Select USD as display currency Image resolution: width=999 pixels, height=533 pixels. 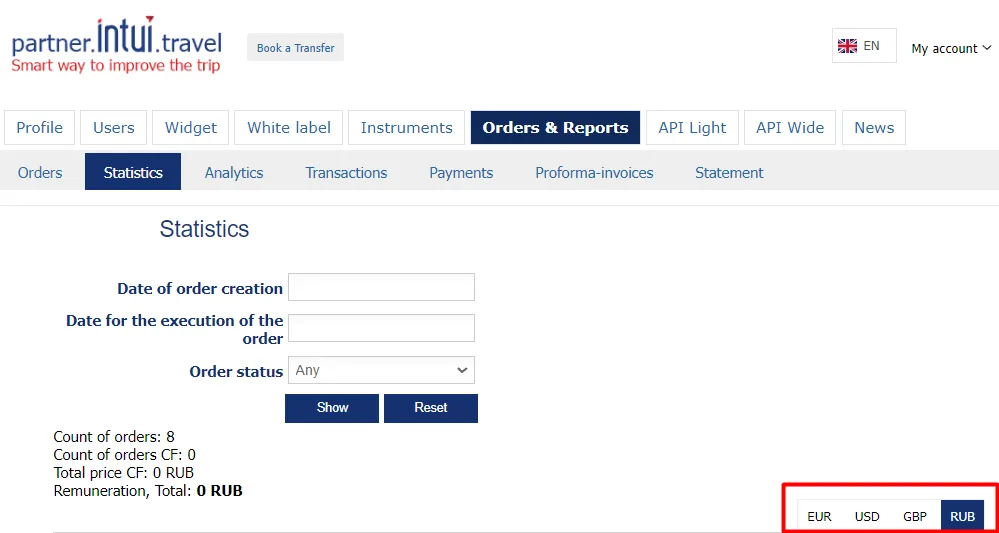click(867, 516)
